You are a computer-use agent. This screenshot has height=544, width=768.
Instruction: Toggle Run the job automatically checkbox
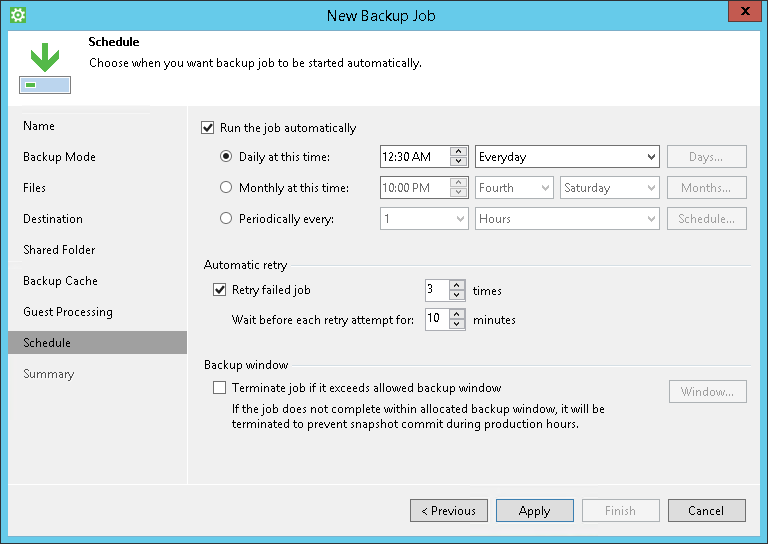(x=208, y=128)
